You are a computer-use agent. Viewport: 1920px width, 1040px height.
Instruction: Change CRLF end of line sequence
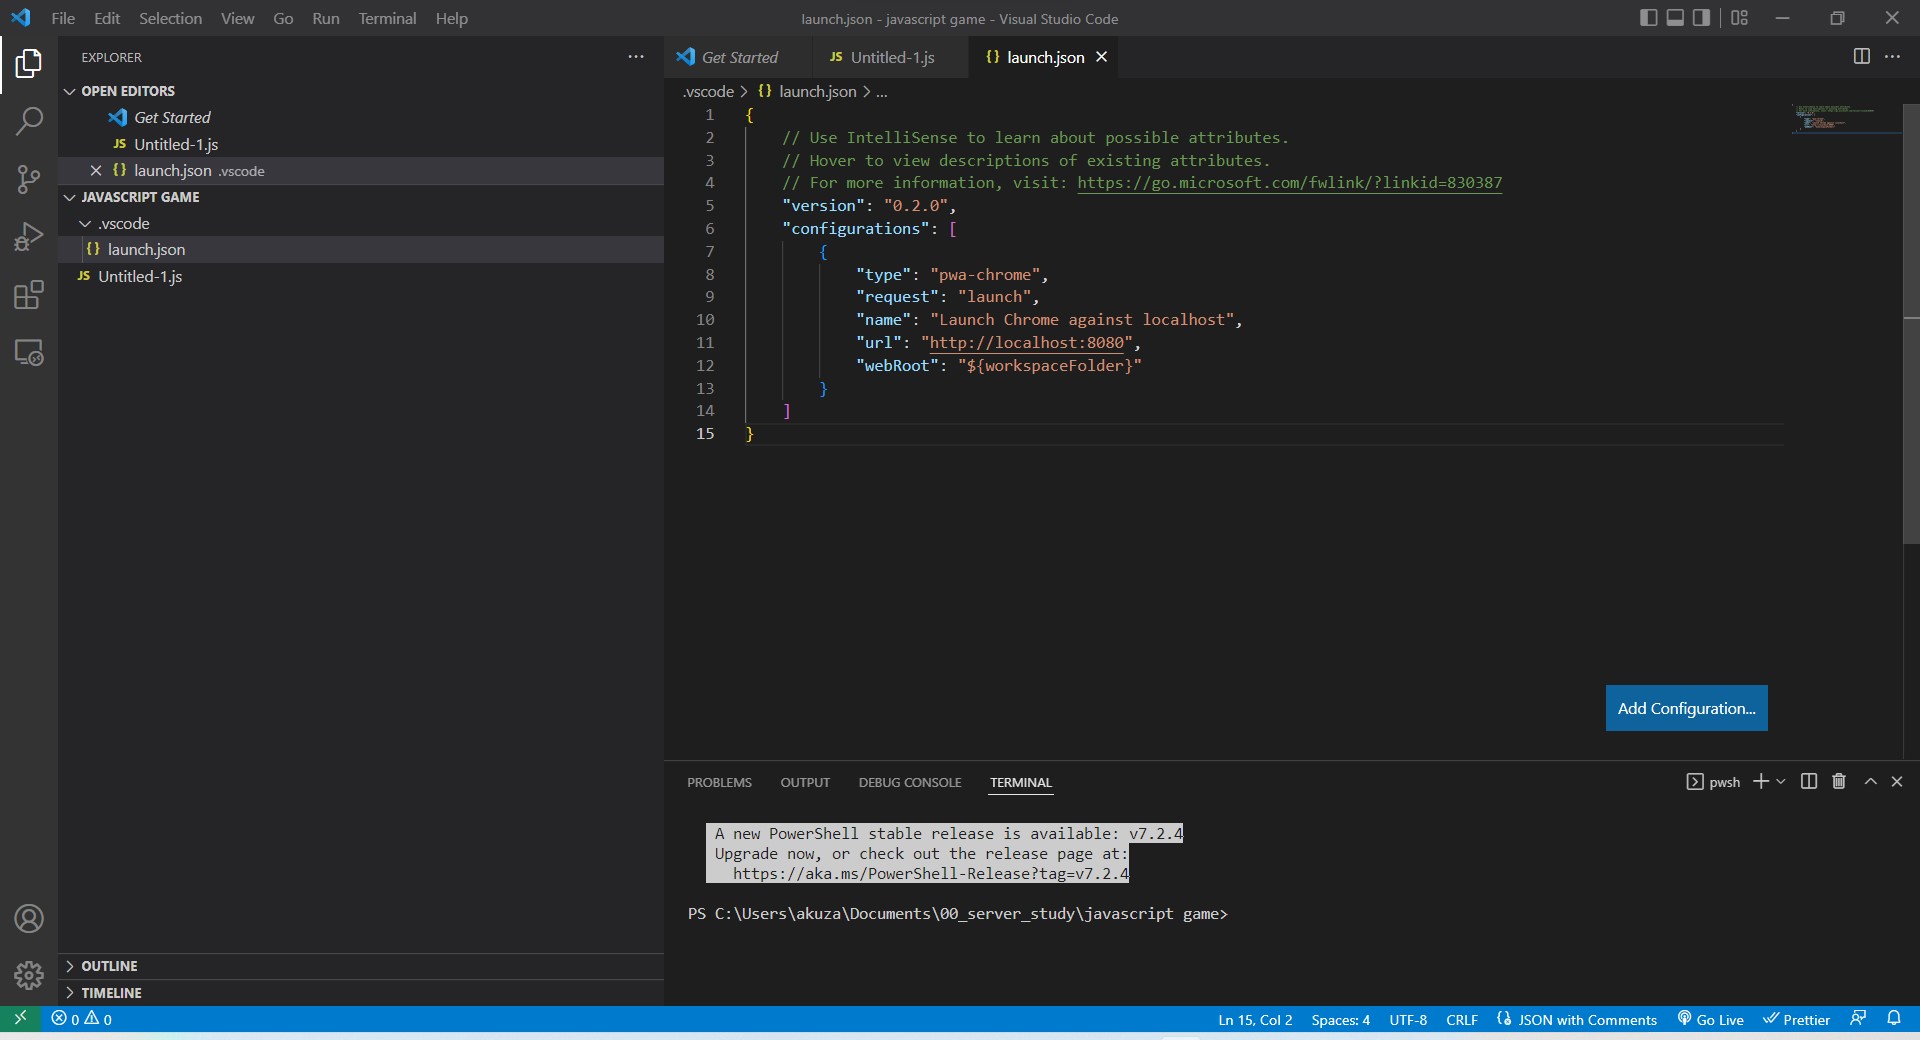click(1462, 1019)
